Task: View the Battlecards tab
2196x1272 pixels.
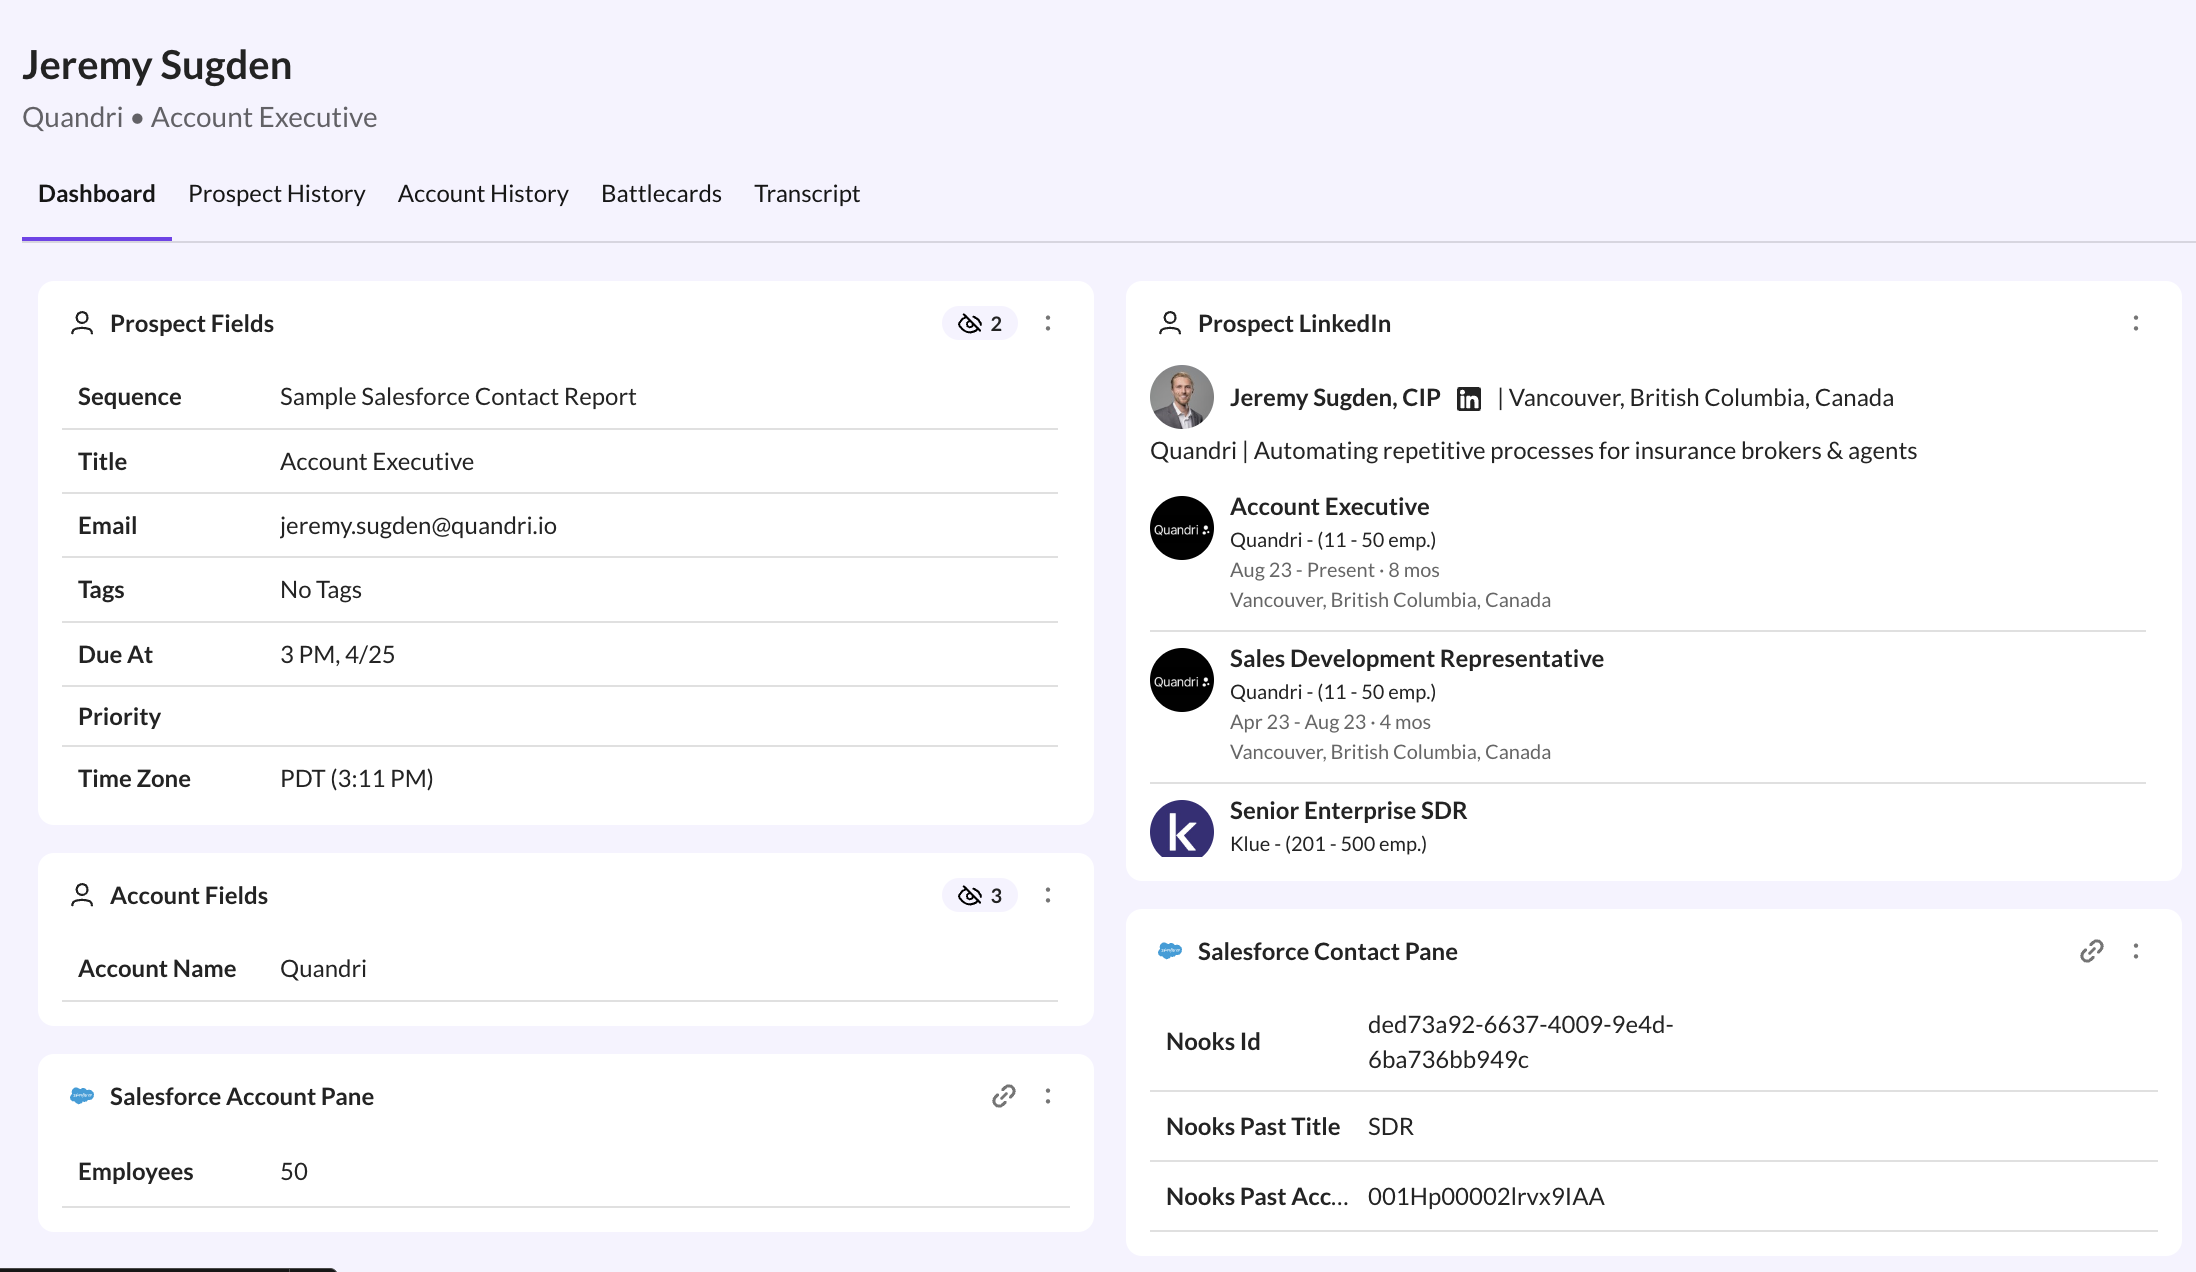Action: click(661, 194)
